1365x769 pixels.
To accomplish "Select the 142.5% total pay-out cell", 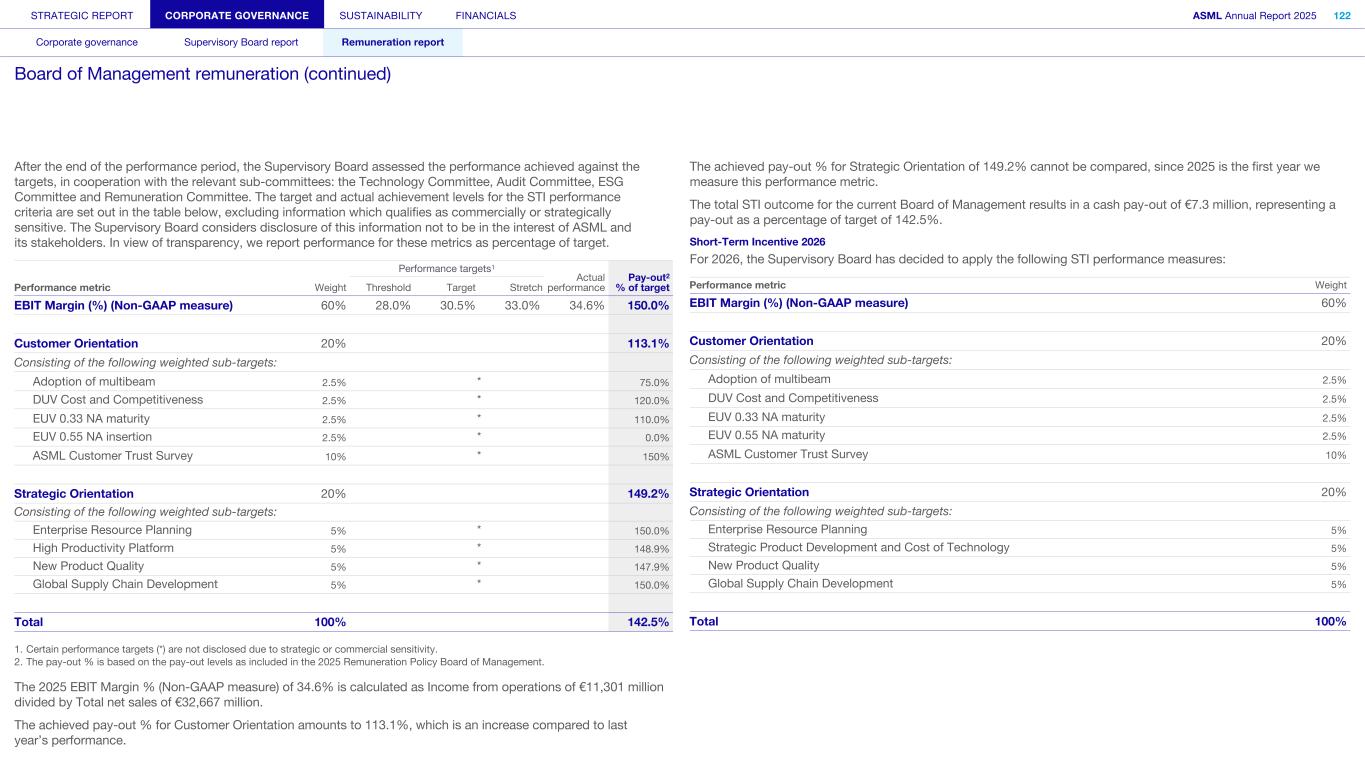I will [x=647, y=622].
